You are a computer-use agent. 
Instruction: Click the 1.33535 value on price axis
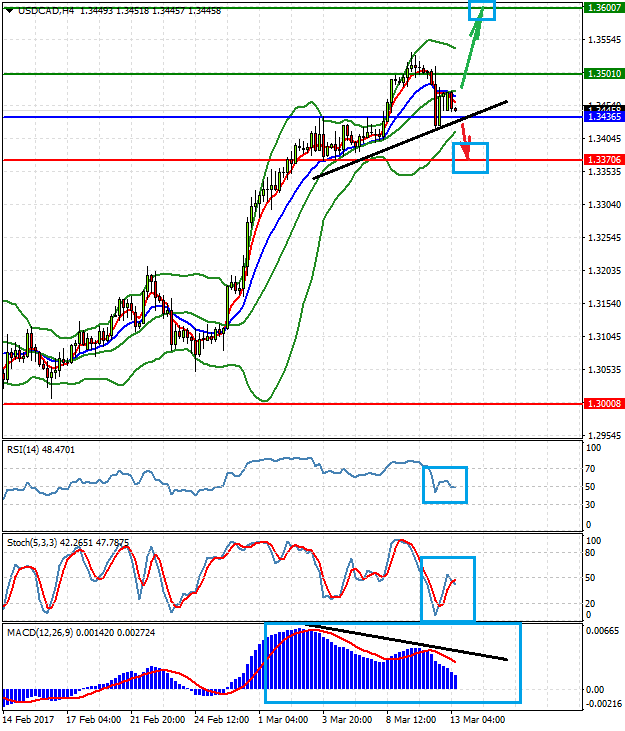click(604, 172)
